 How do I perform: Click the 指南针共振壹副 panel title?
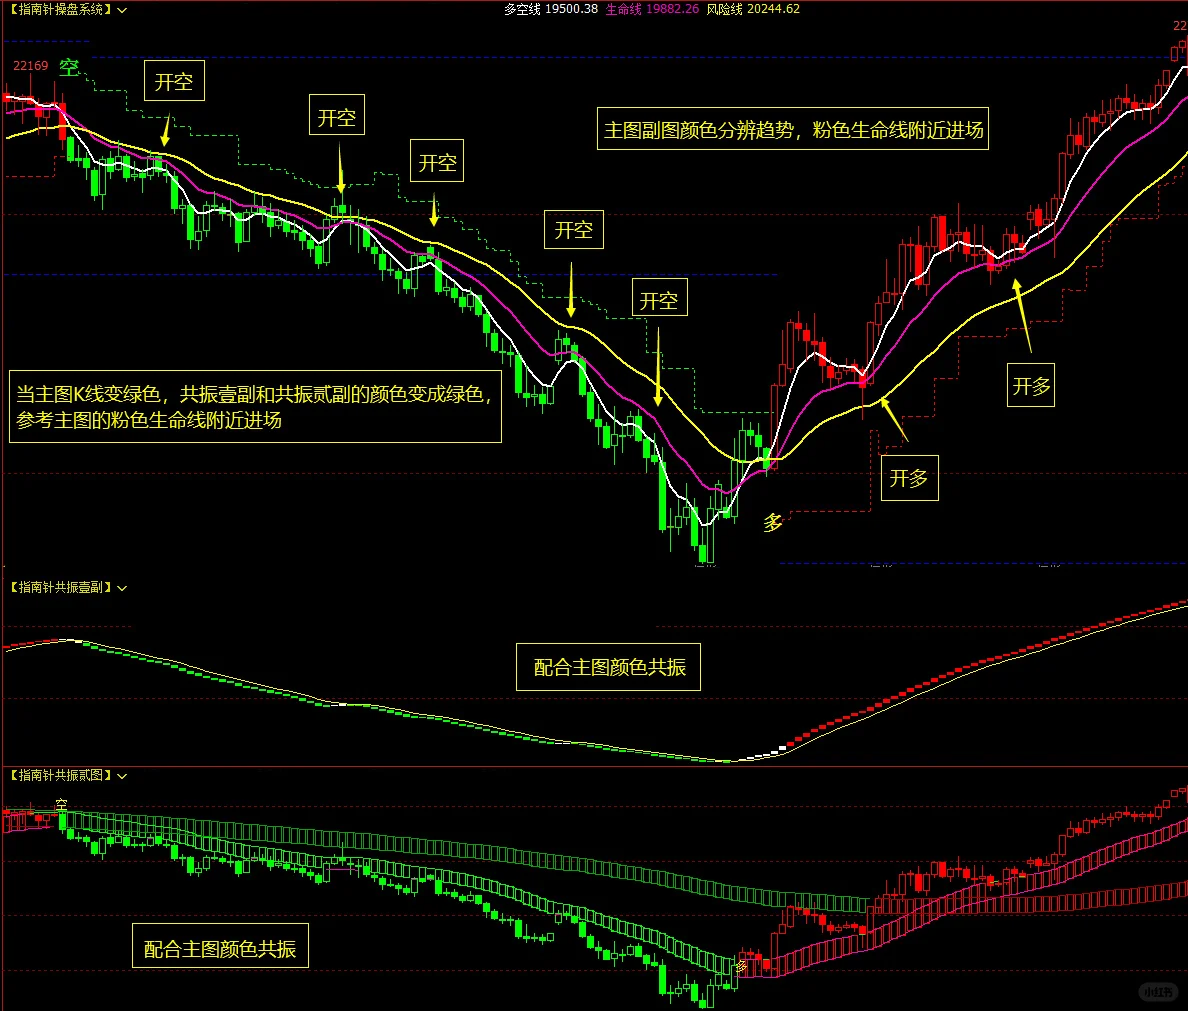point(61,587)
